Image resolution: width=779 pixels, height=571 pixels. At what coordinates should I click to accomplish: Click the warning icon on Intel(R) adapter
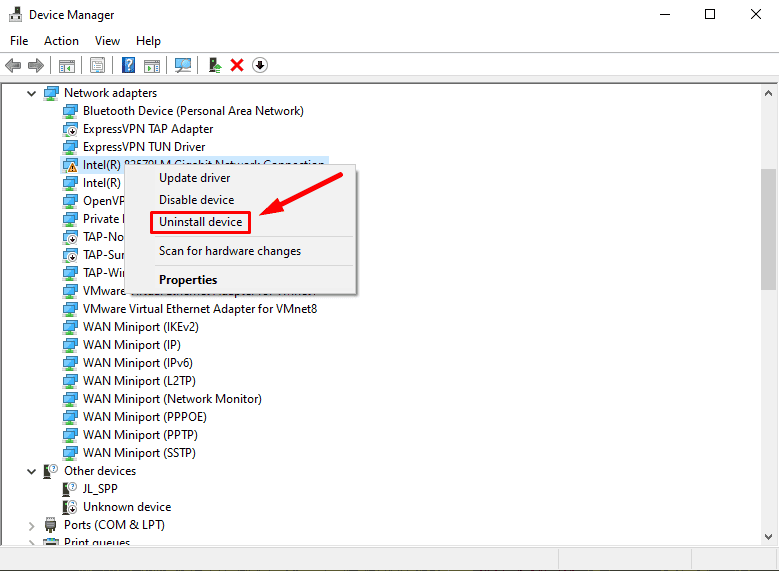(70, 165)
